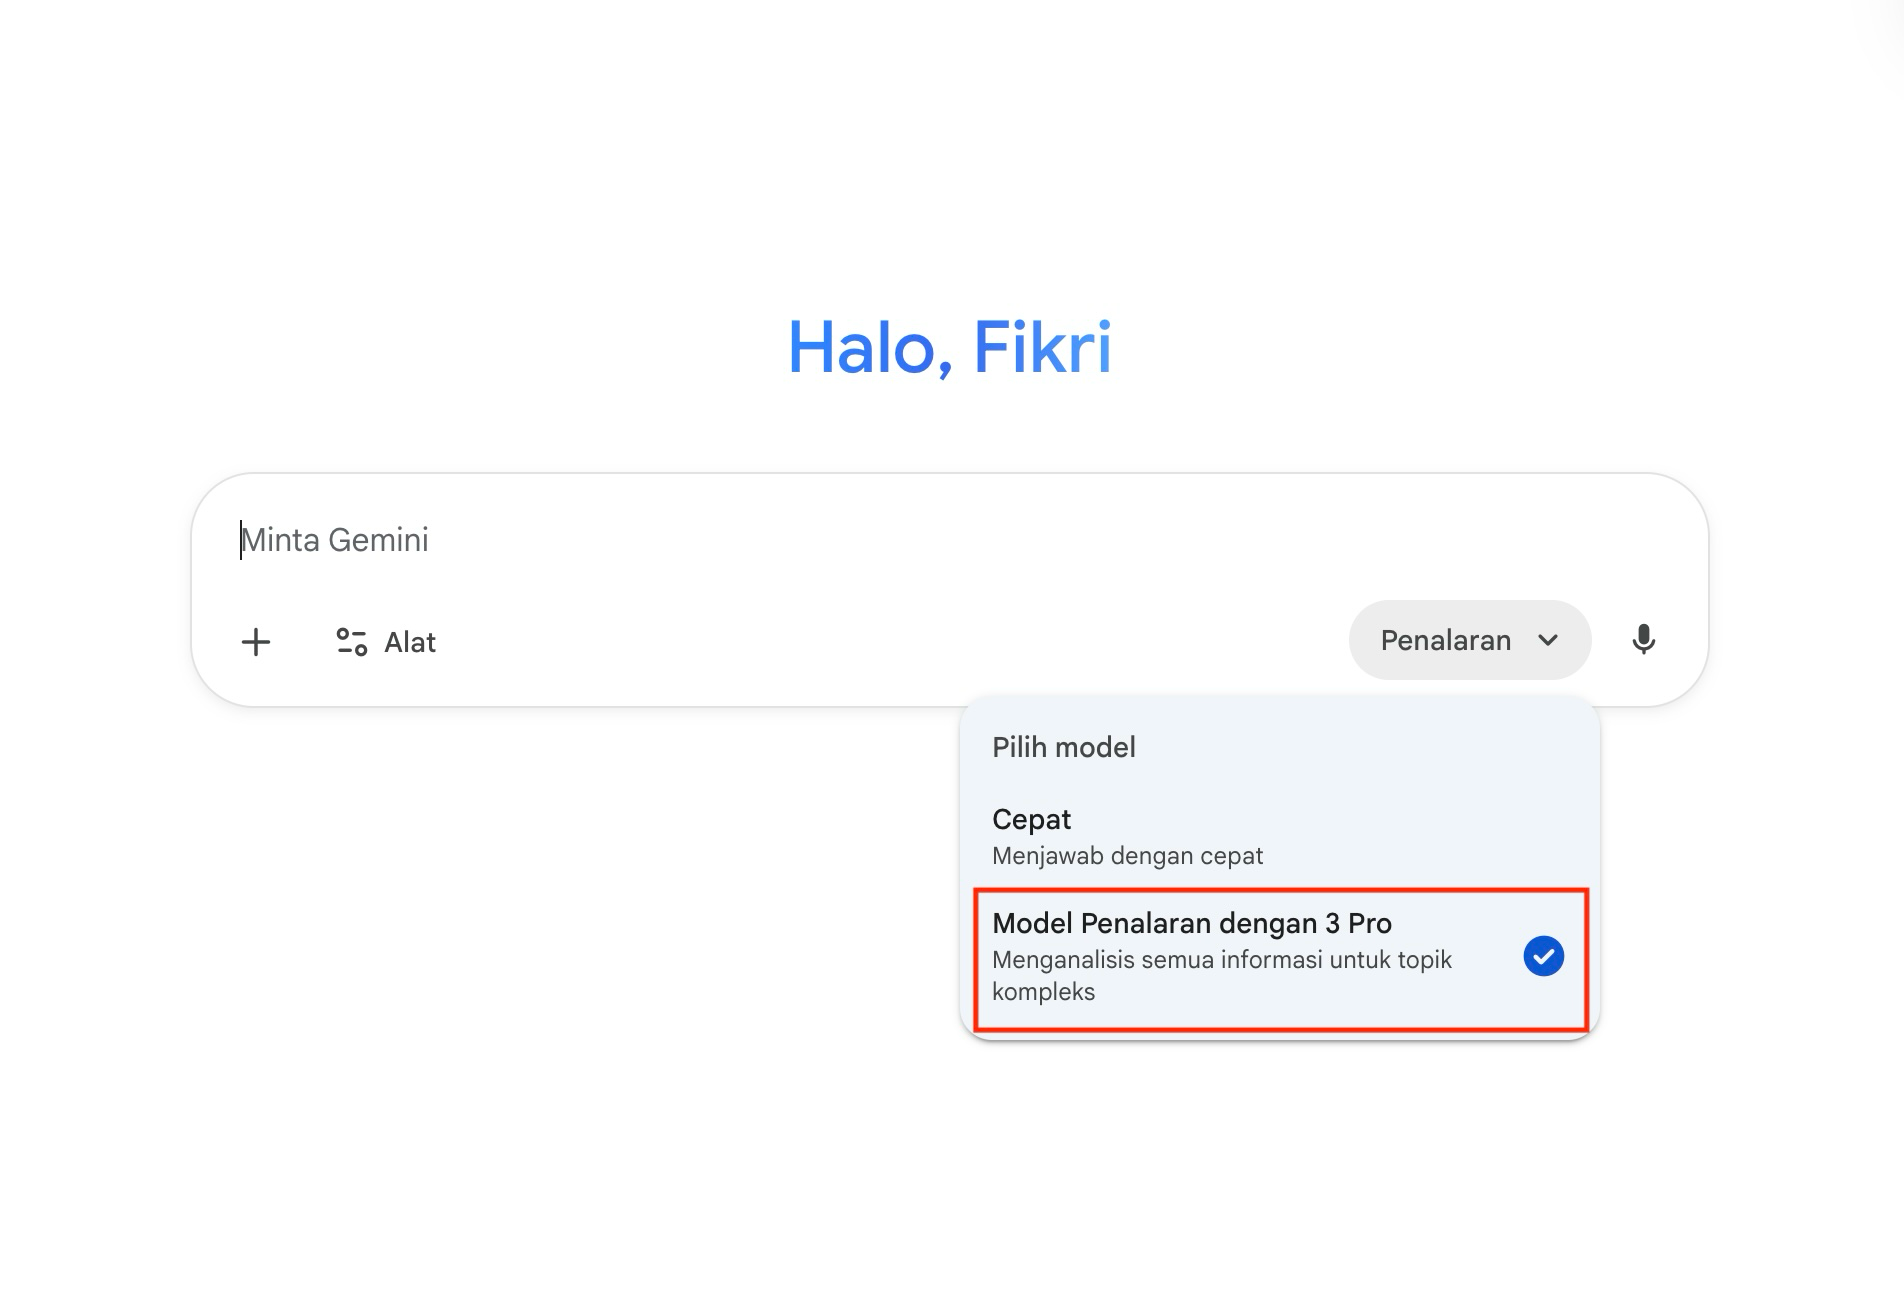Image resolution: width=1904 pixels, height=1302 pixels.
Task: Click the word Halo in the heading
Action: [x=862, y=348]
